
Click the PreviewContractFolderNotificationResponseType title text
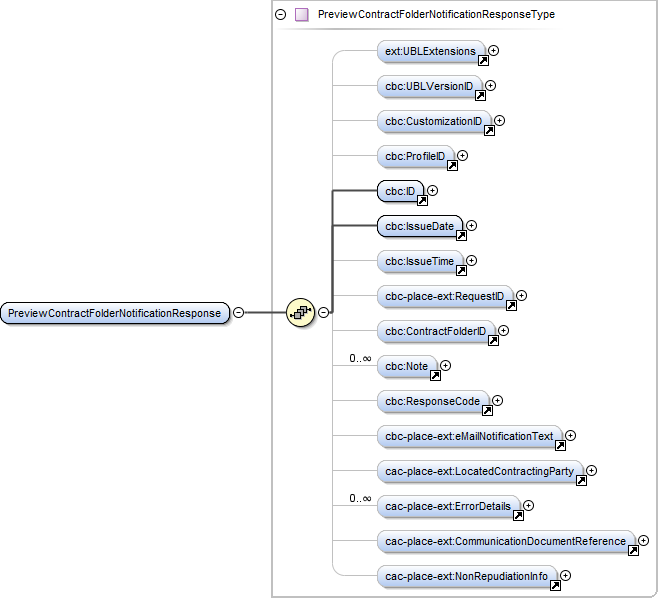[x=435, y=15]
